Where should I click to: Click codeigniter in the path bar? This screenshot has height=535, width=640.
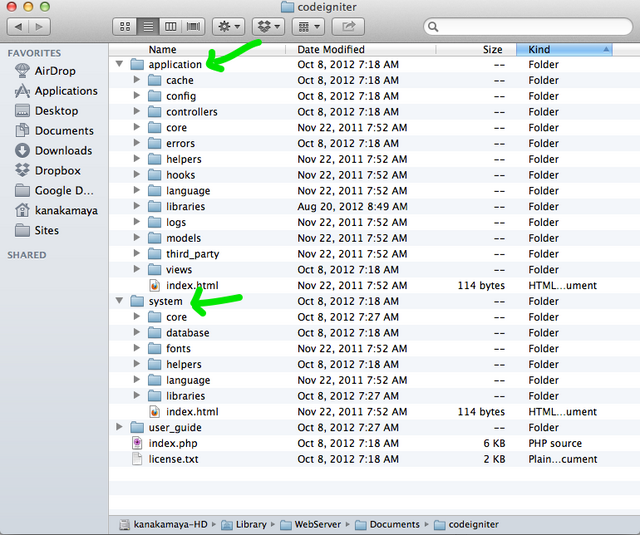click(x=466, y=524)
